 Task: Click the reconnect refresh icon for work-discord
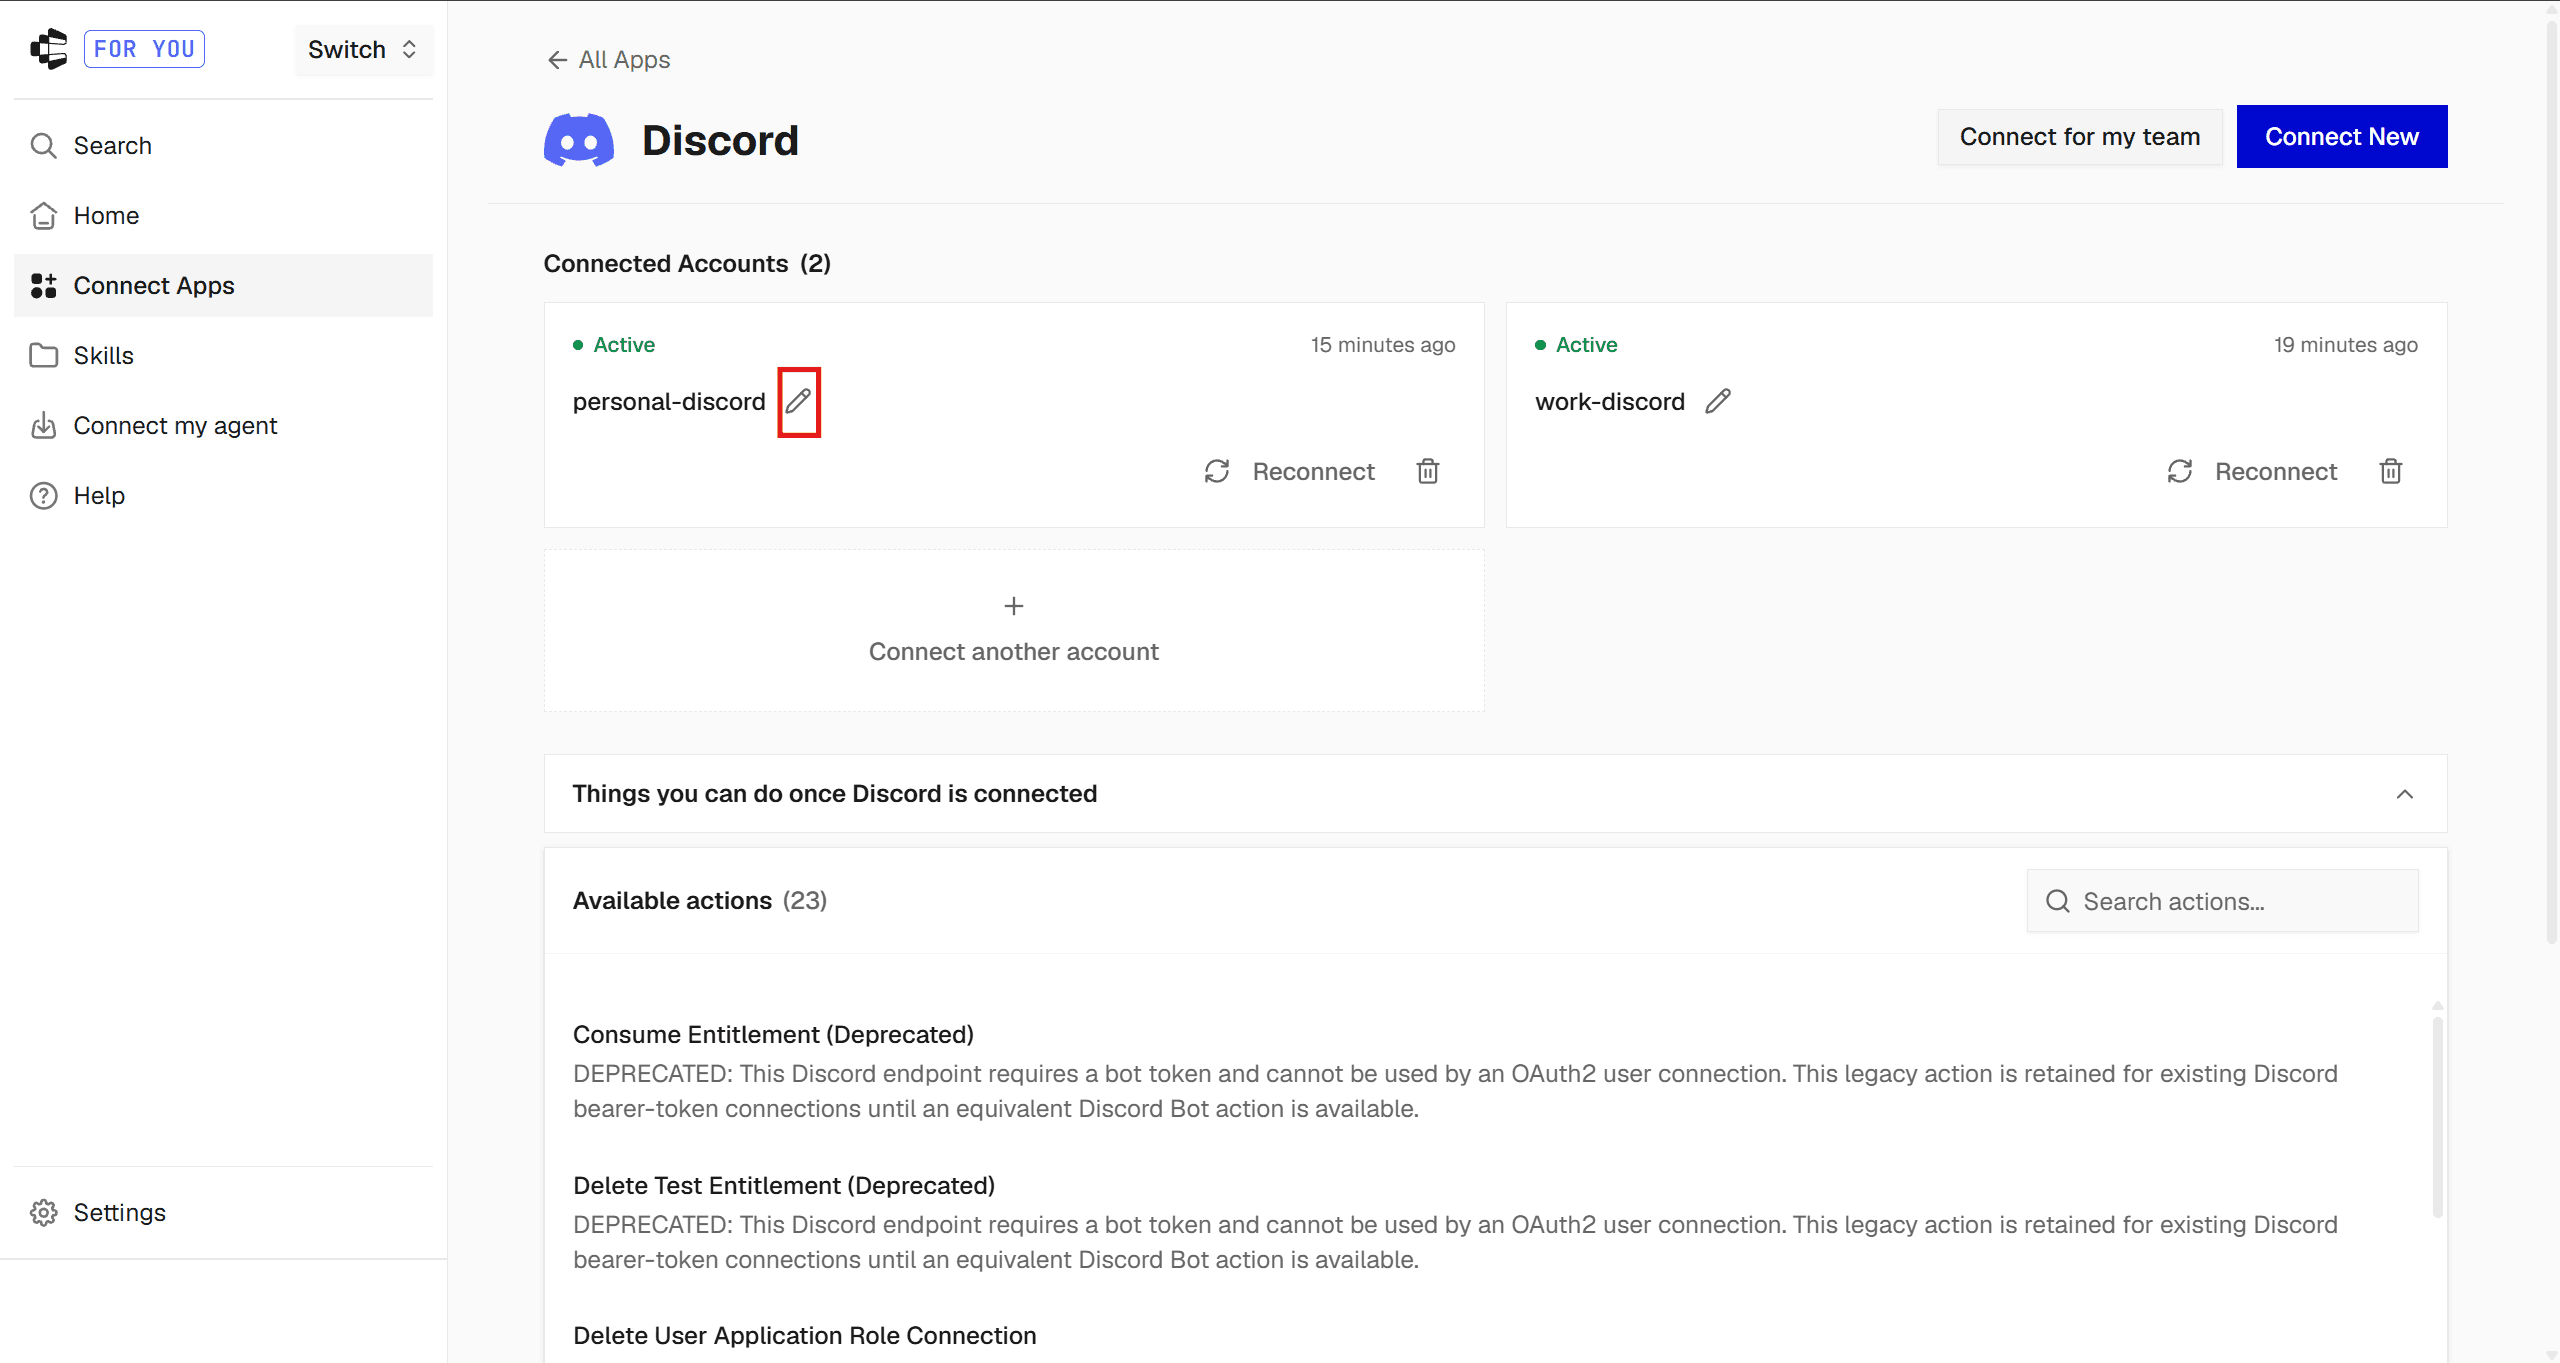tap(2180, 471)
